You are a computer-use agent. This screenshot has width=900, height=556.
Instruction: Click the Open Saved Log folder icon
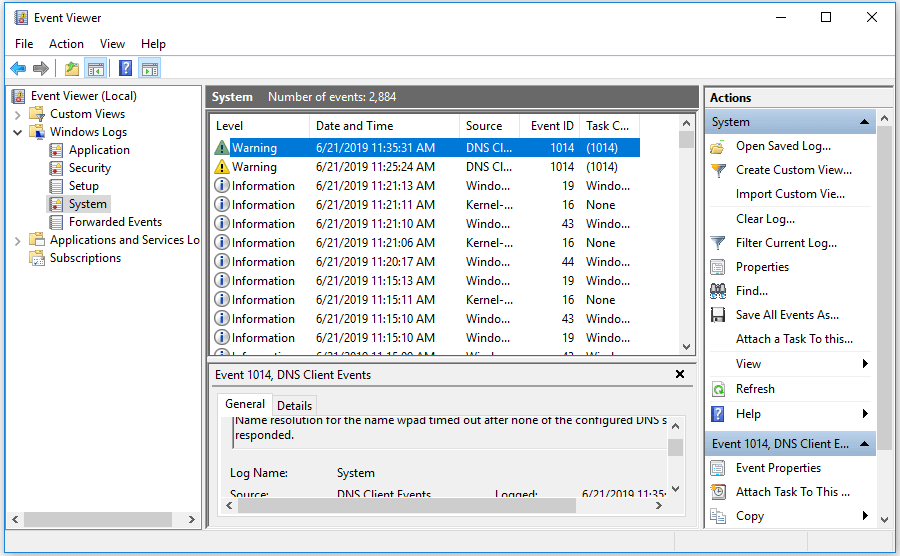[x=717, y=146]
